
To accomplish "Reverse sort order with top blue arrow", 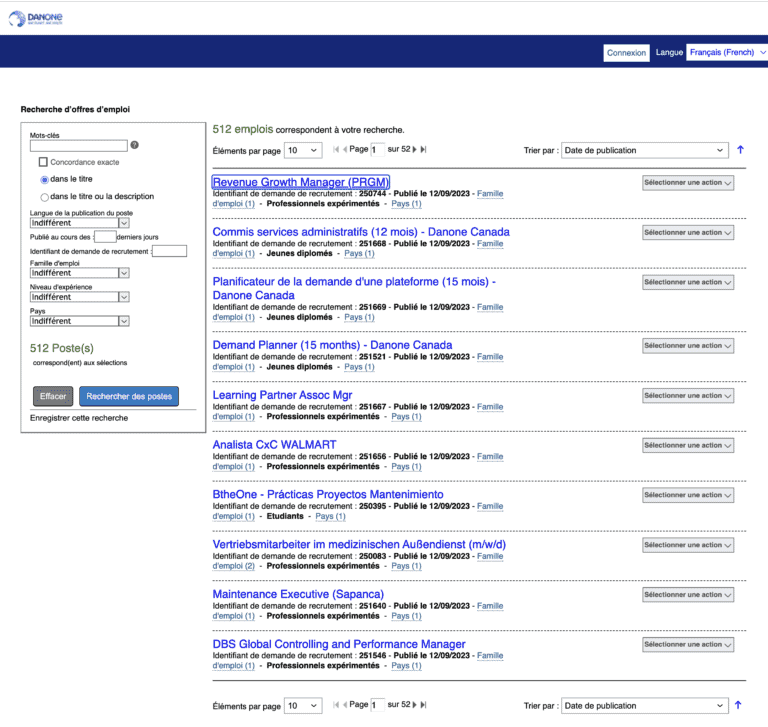I will click(740, 150).
